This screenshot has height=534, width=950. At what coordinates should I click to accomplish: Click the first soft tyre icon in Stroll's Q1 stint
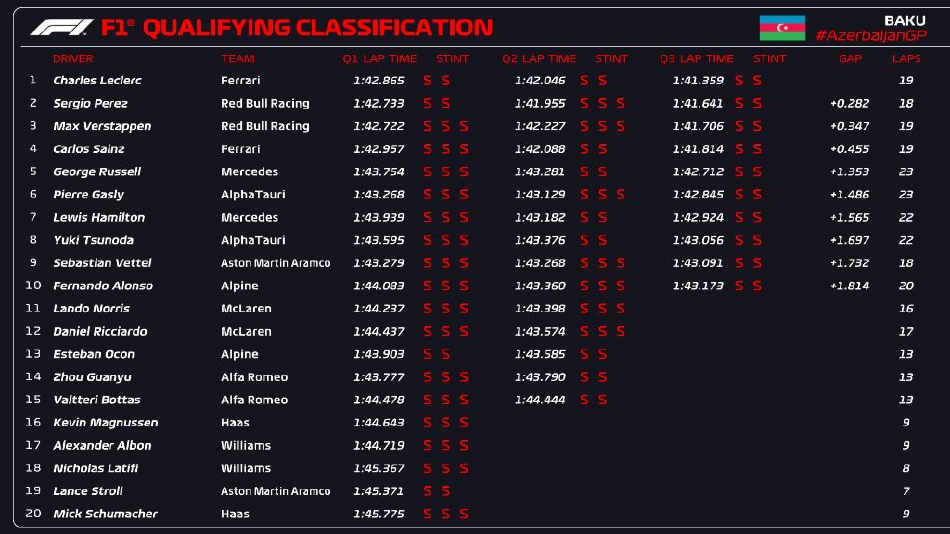click(427, 491)
